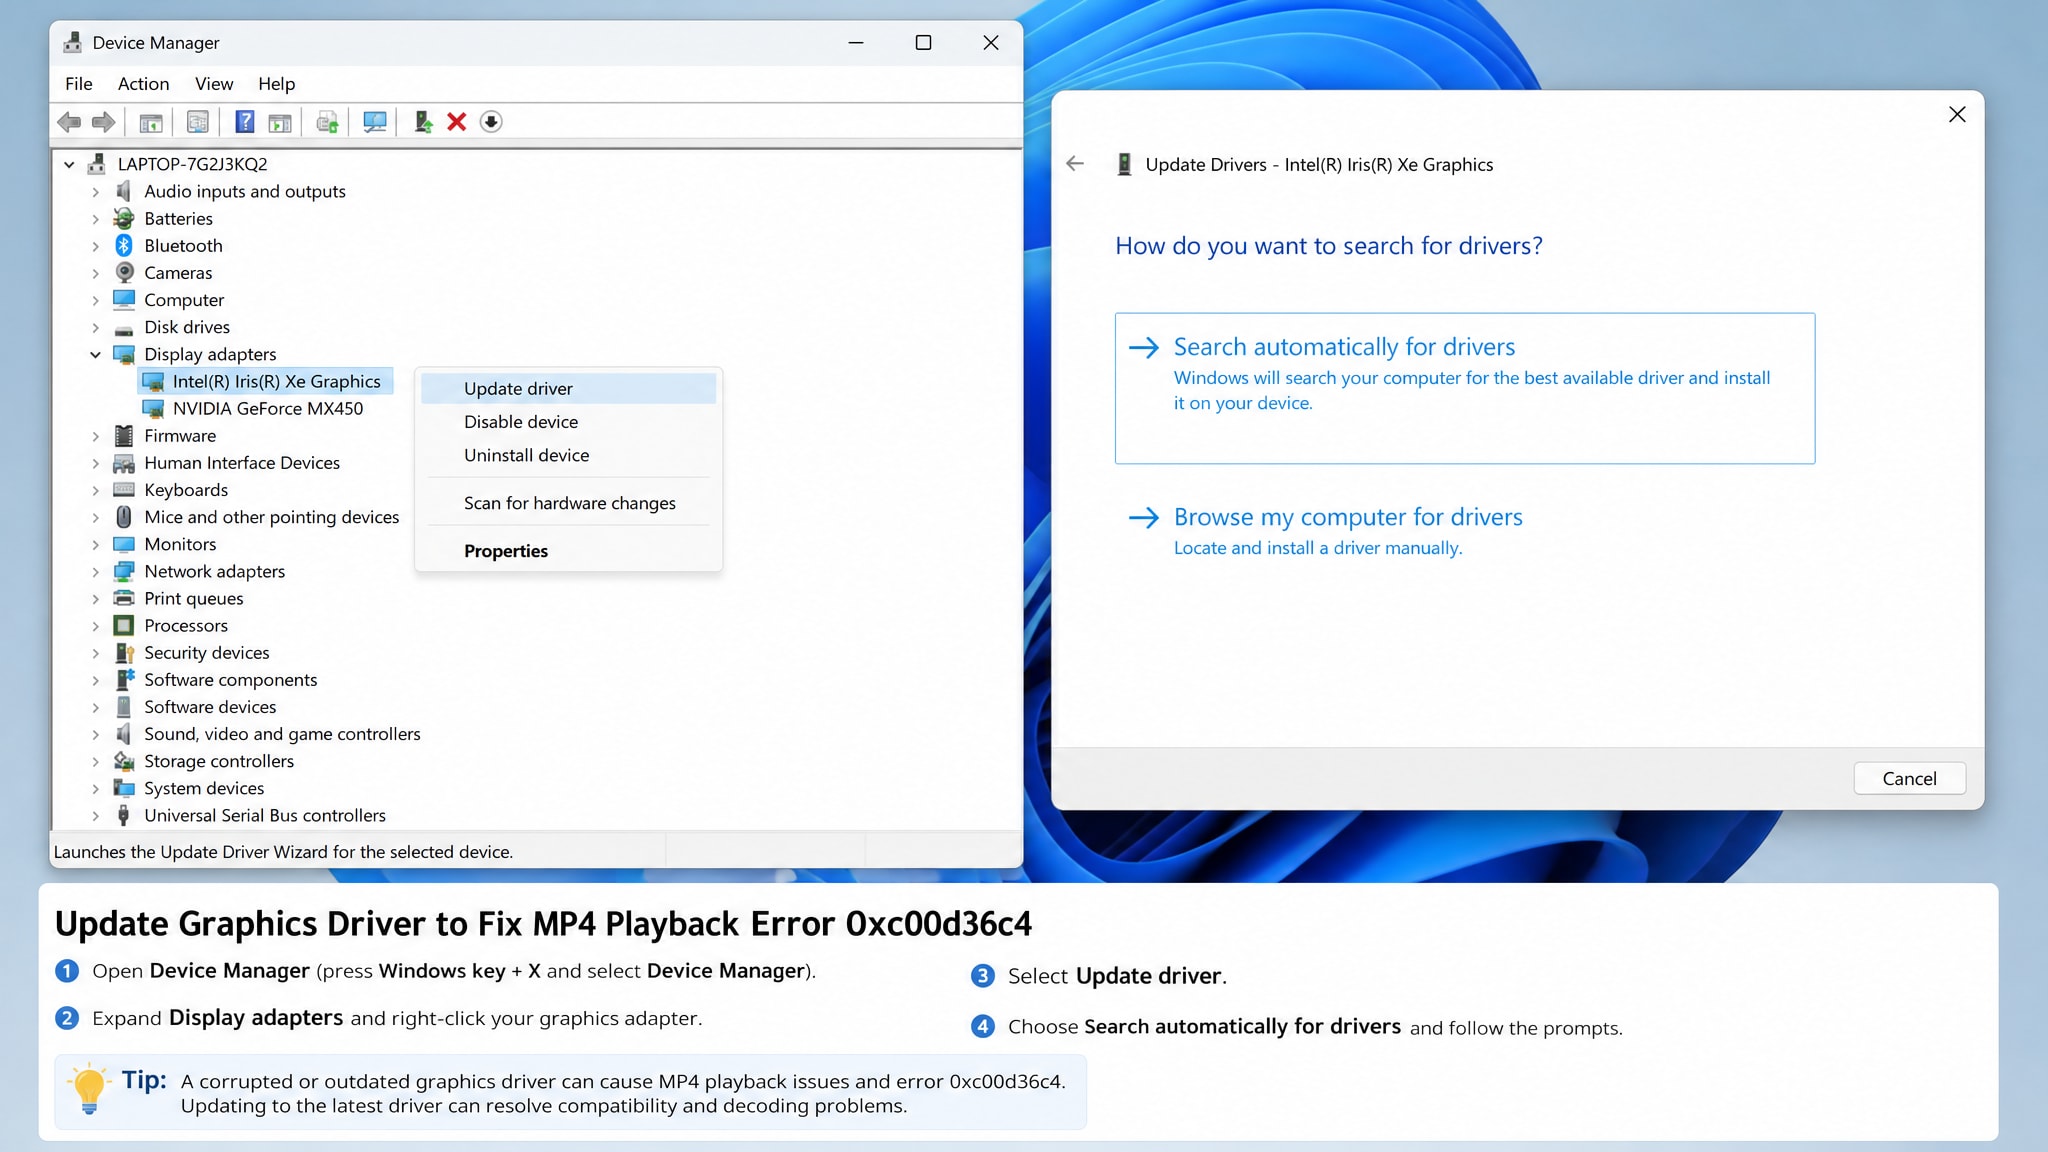
Task: Maximize the Device Manager window
Action: point(923,42)
